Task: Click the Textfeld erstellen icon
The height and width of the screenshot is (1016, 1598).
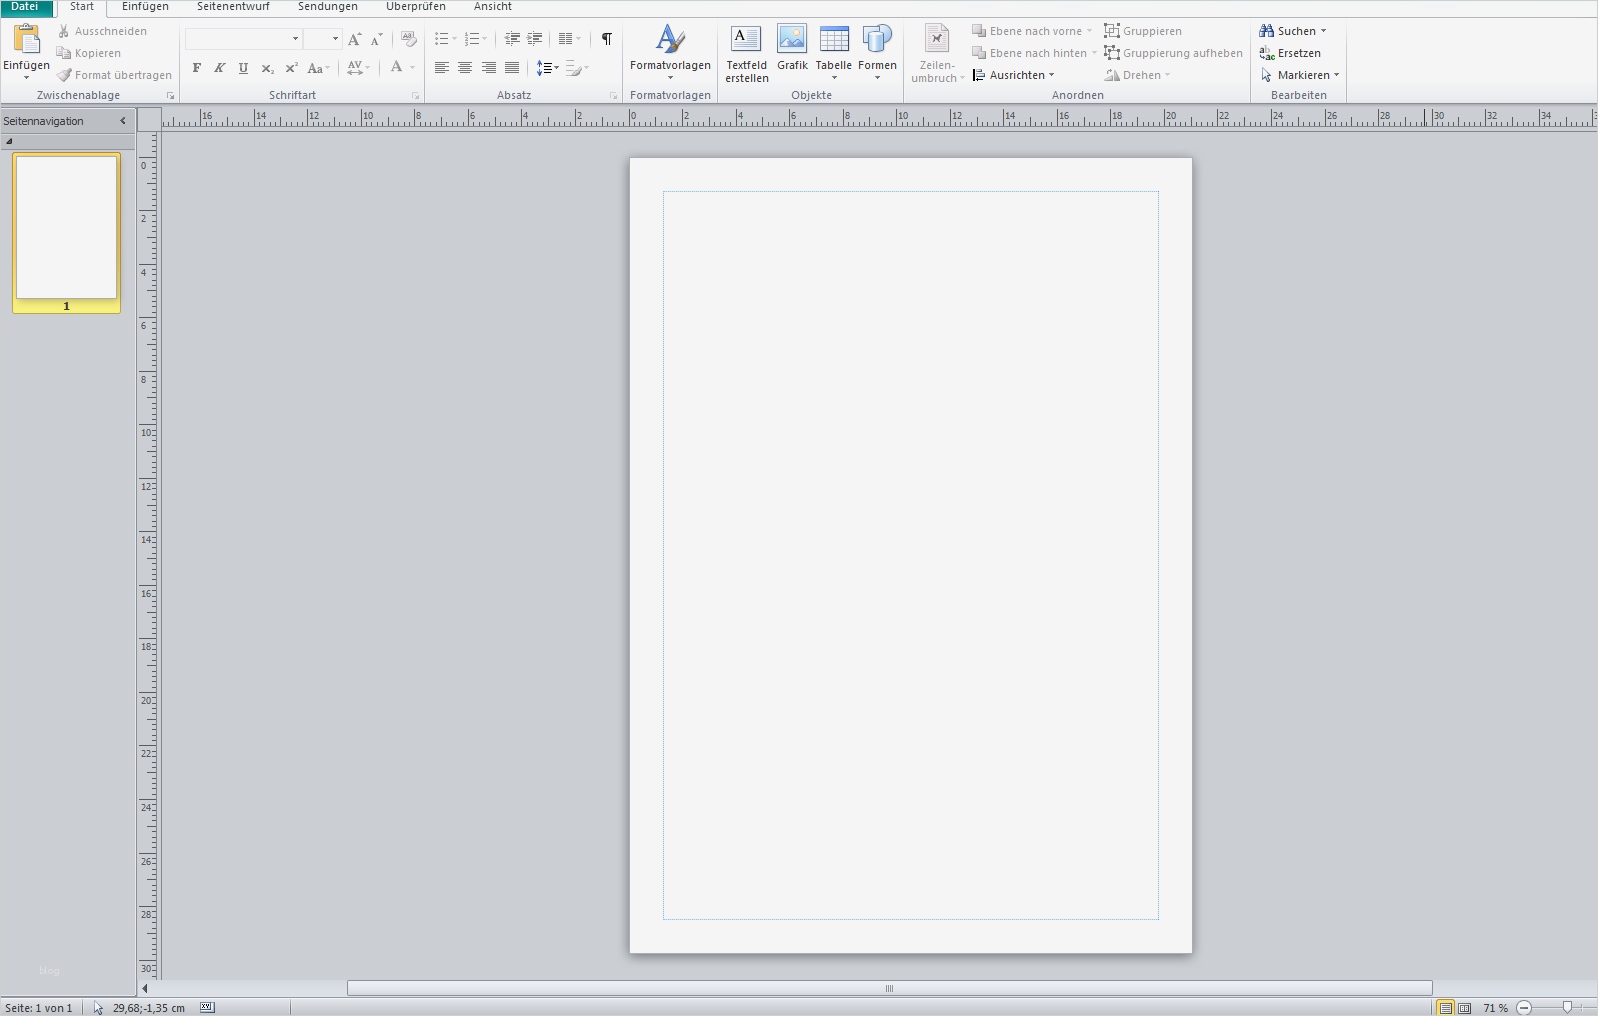Action: (746, 41)
